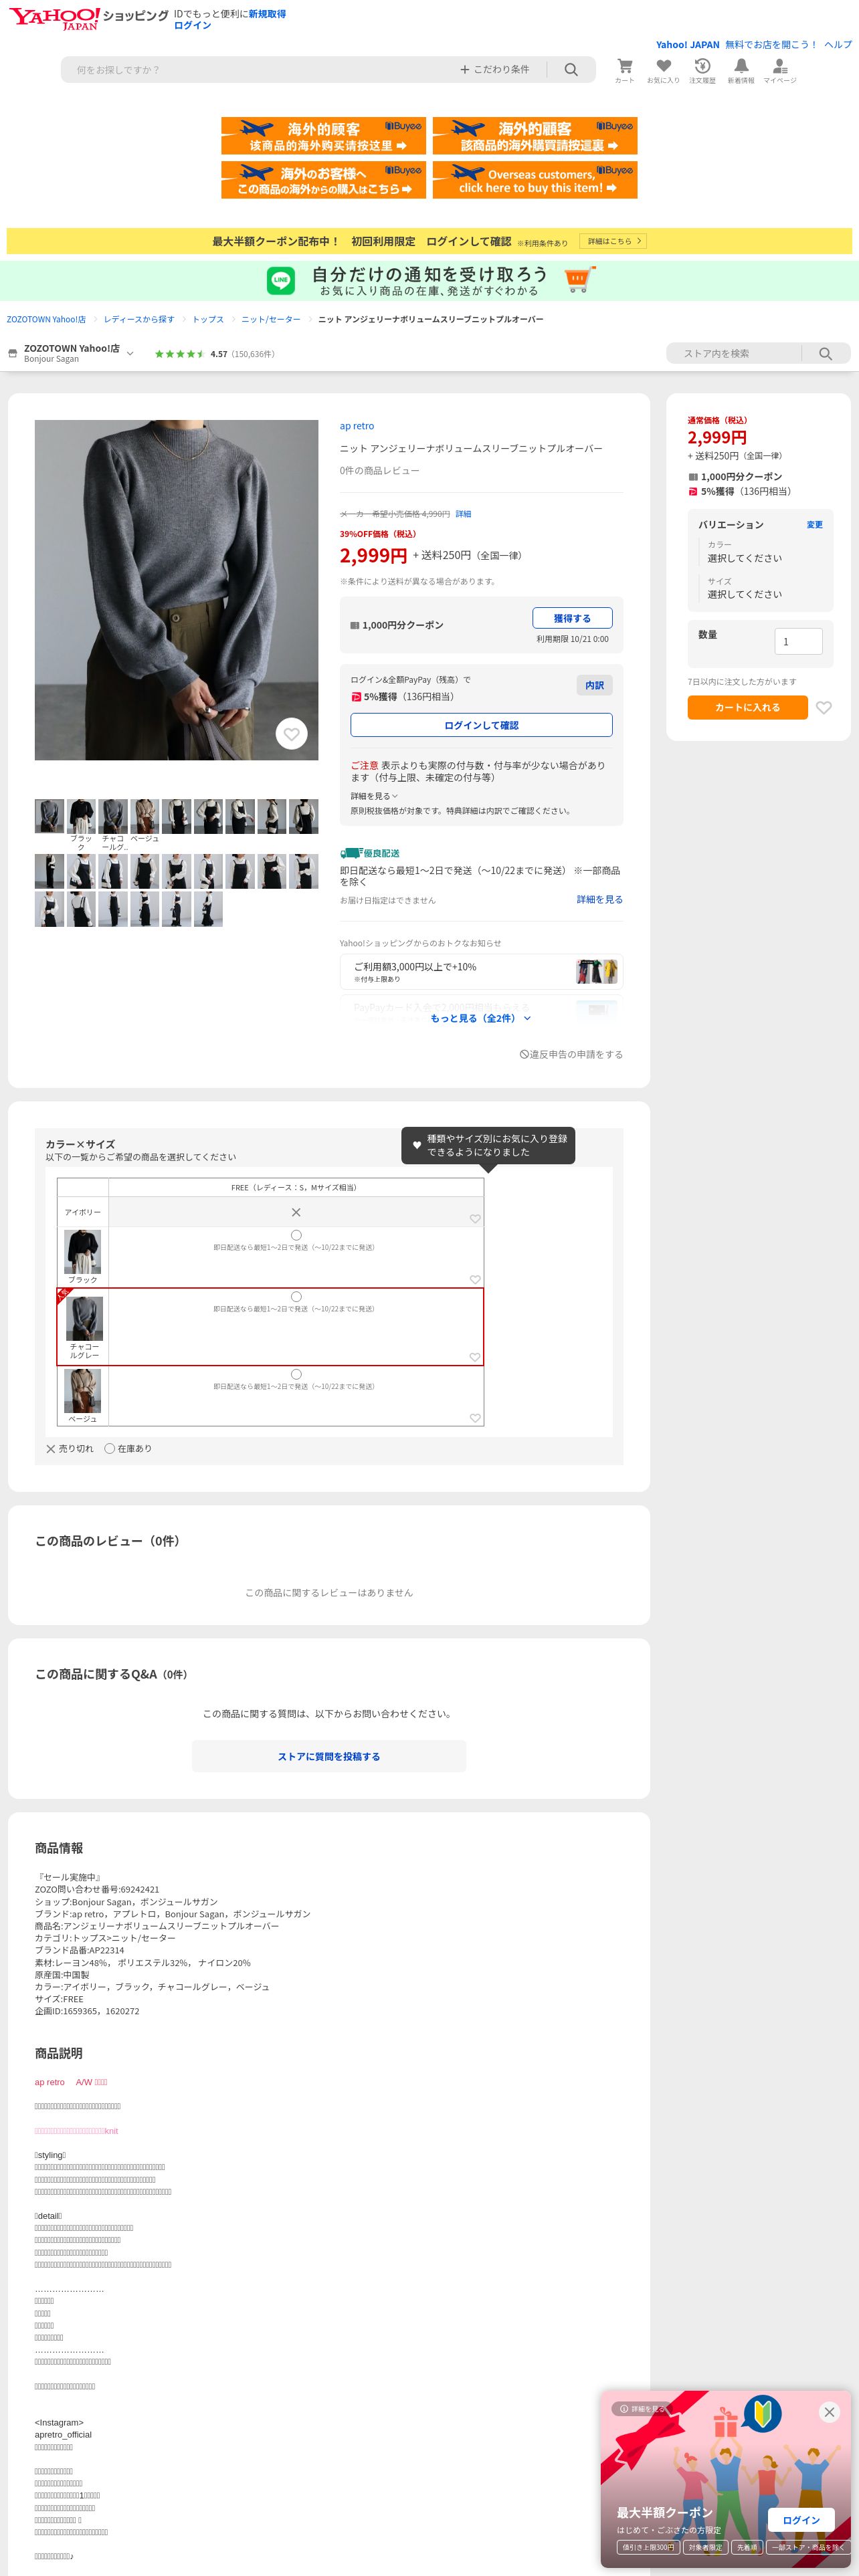Select the beige color thumbnail in gallery

click(144, 816)
